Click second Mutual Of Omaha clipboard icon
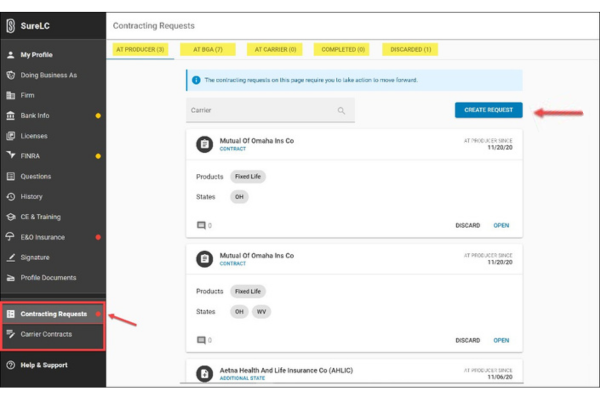 pos(205,259)
